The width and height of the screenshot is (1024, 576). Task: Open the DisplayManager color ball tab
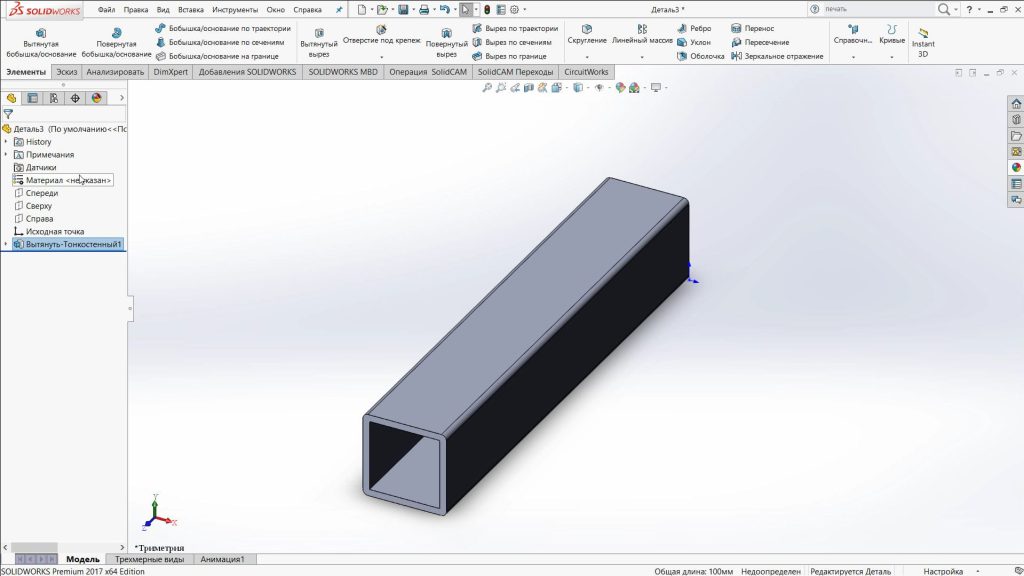coord(97,98)
